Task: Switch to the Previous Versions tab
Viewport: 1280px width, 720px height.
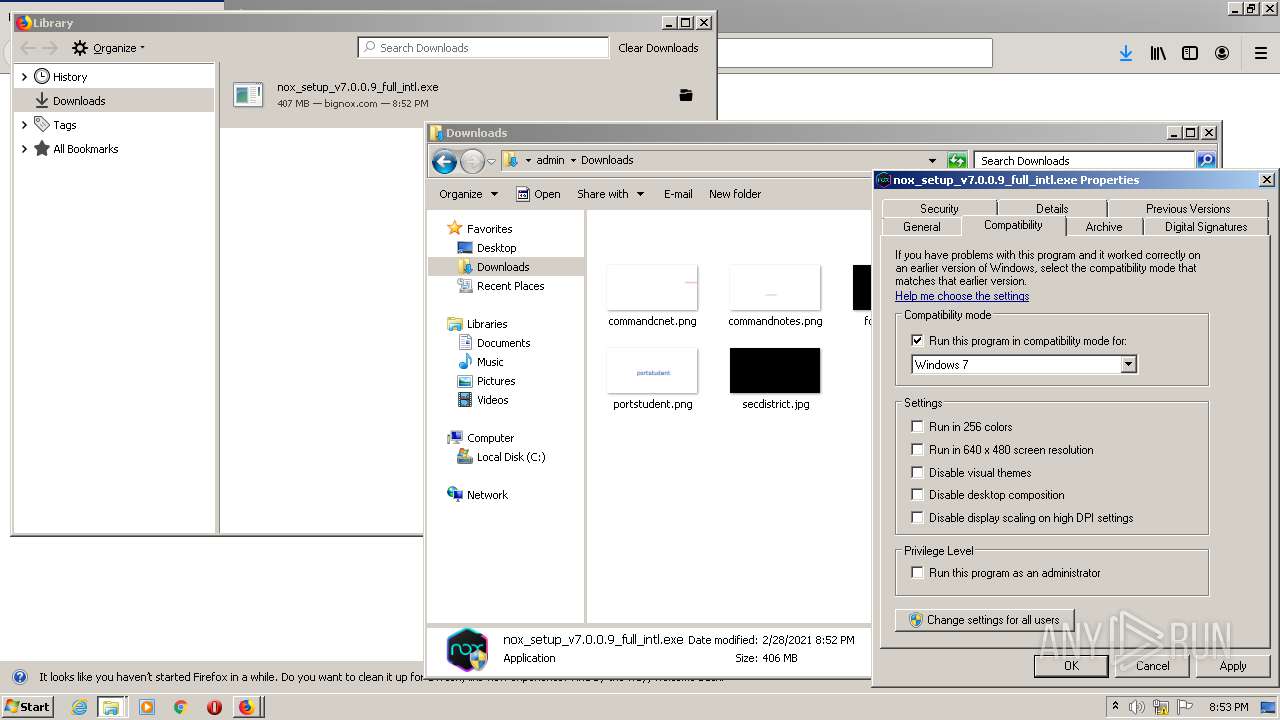Action: [1188, 209]
